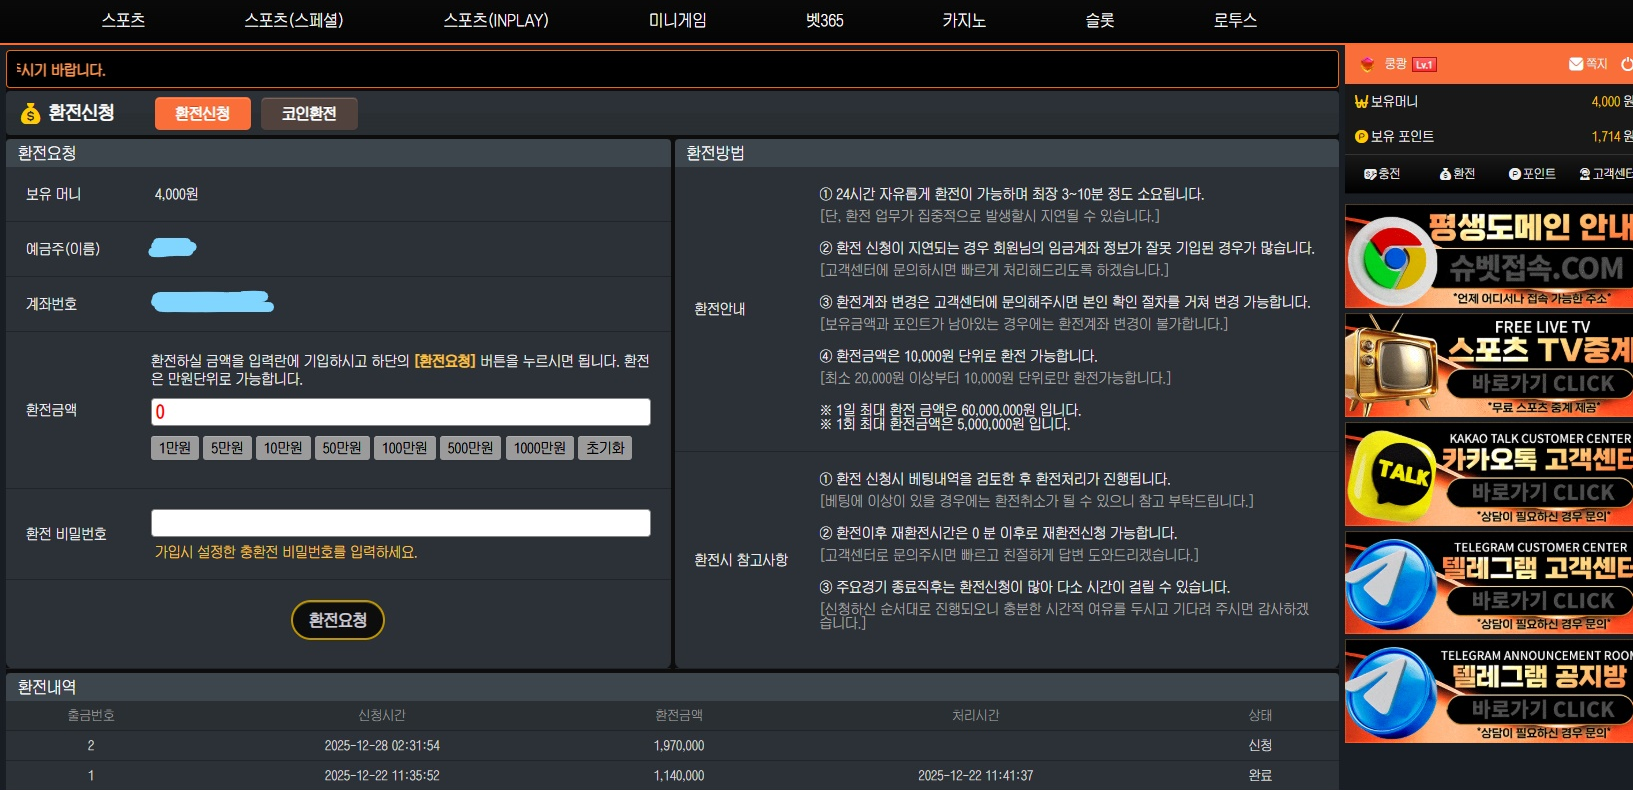This screenshot has width=1633, height=790.
Task: Open the 카카오톡 고객센터 banner
Action: (x=1489, y=475)
